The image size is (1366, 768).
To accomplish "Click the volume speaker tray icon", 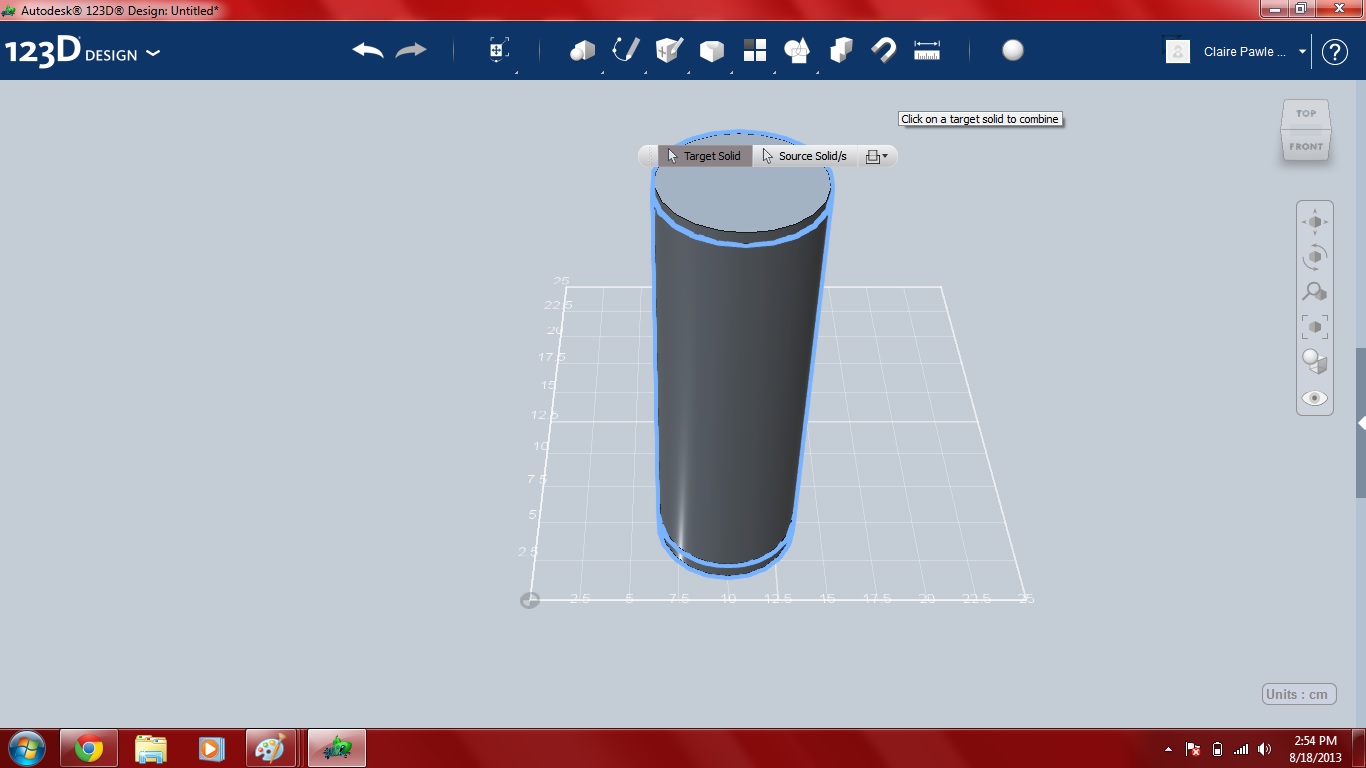I will coord(1264,749).
